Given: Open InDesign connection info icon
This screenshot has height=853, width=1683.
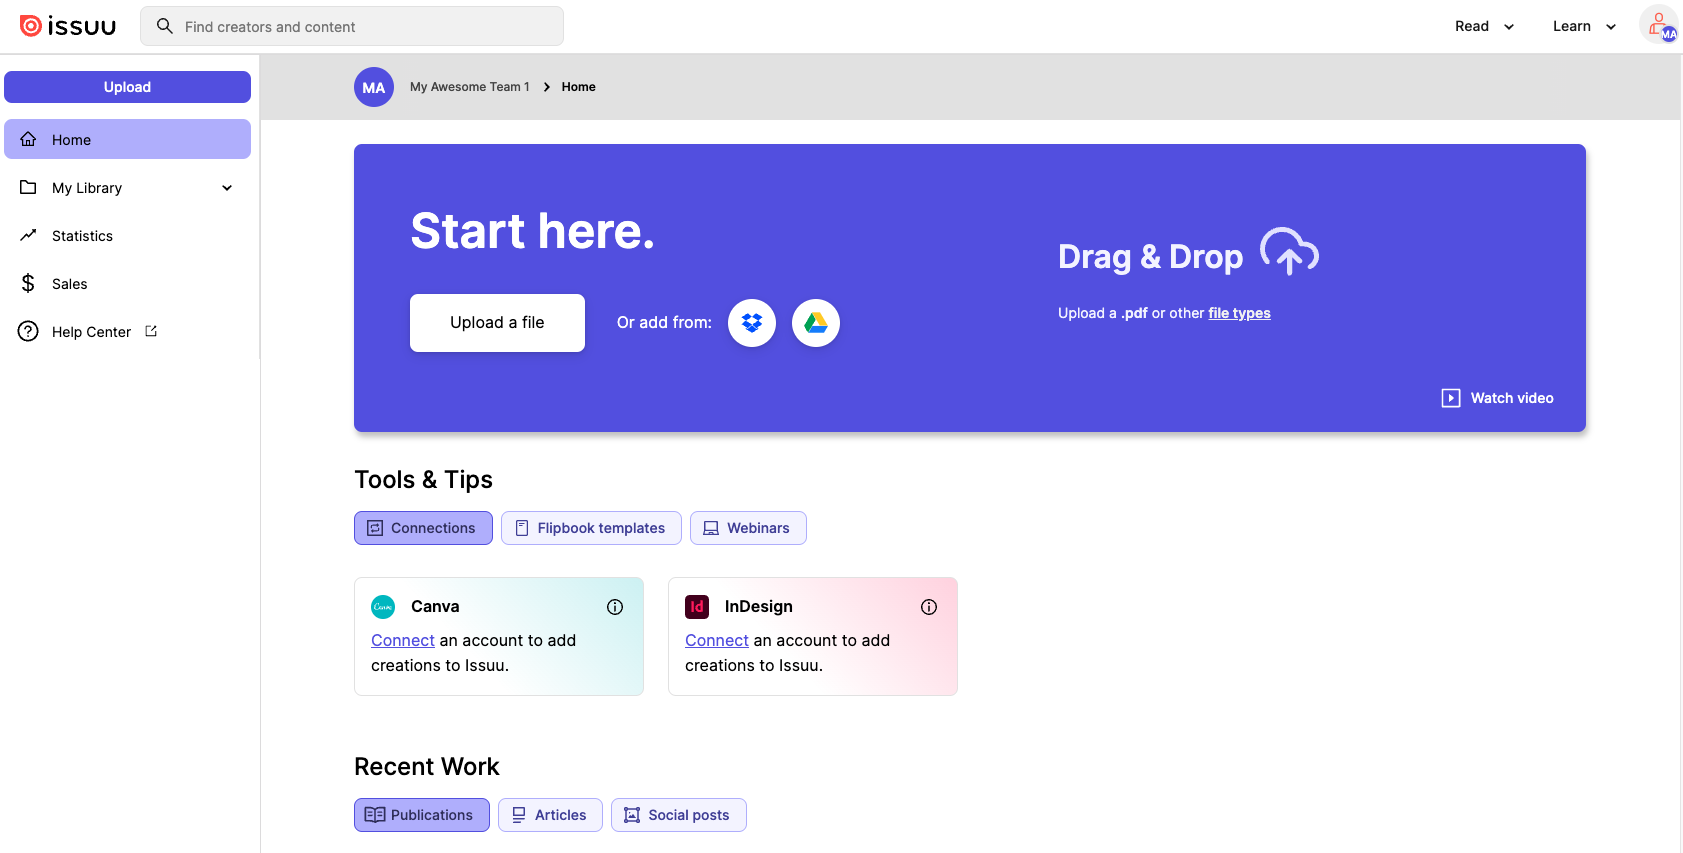Looking at the screenshot, I should click(929, 607).
